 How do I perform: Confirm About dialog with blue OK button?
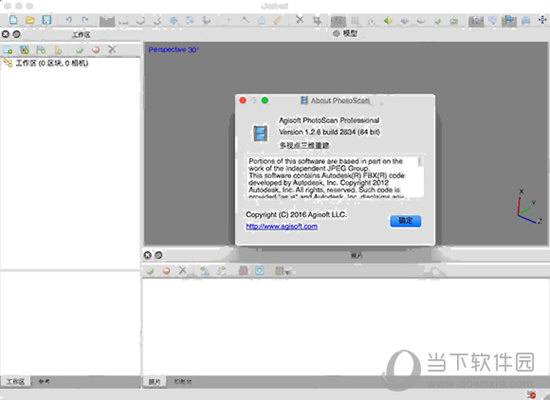tap(405, 221)
